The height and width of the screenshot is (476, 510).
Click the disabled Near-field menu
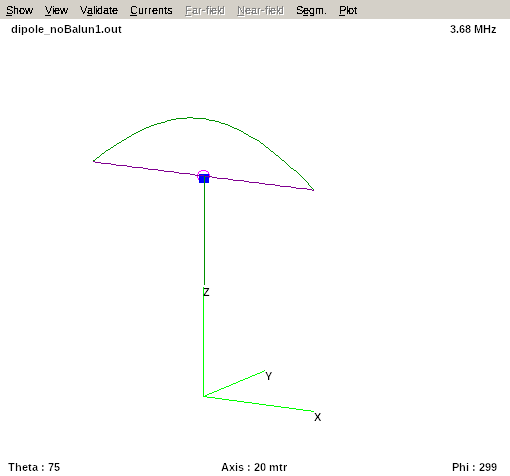pos(260,10)
